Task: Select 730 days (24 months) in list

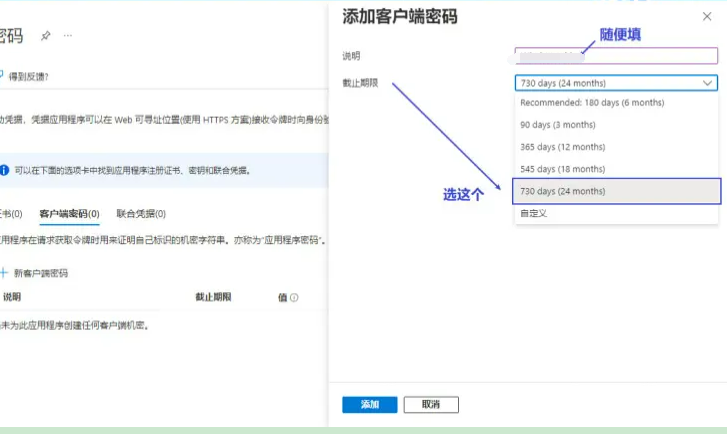Action: [x=617, y=191]
